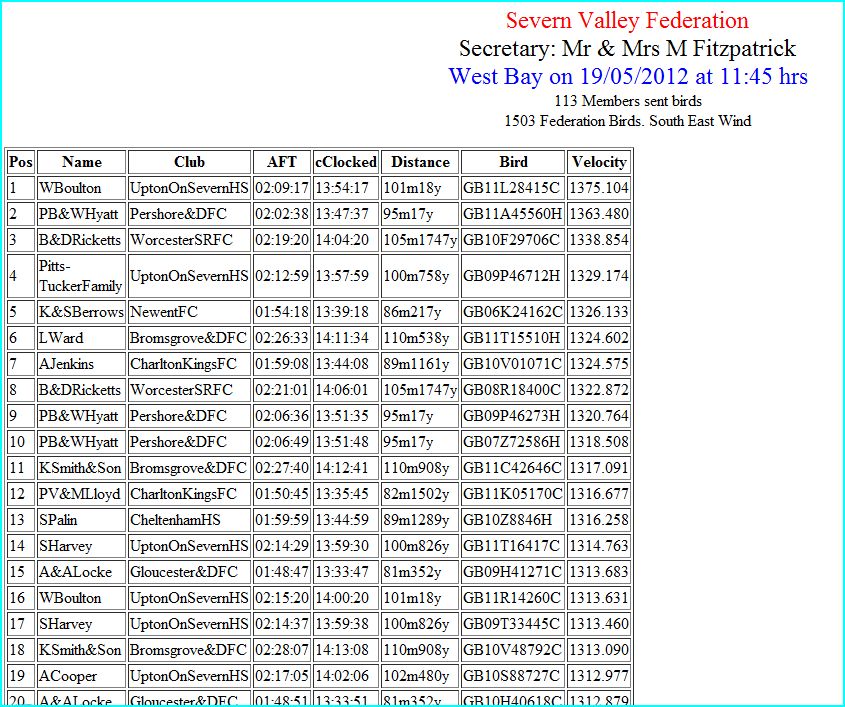Click the cClocked column header

[346, 162]
